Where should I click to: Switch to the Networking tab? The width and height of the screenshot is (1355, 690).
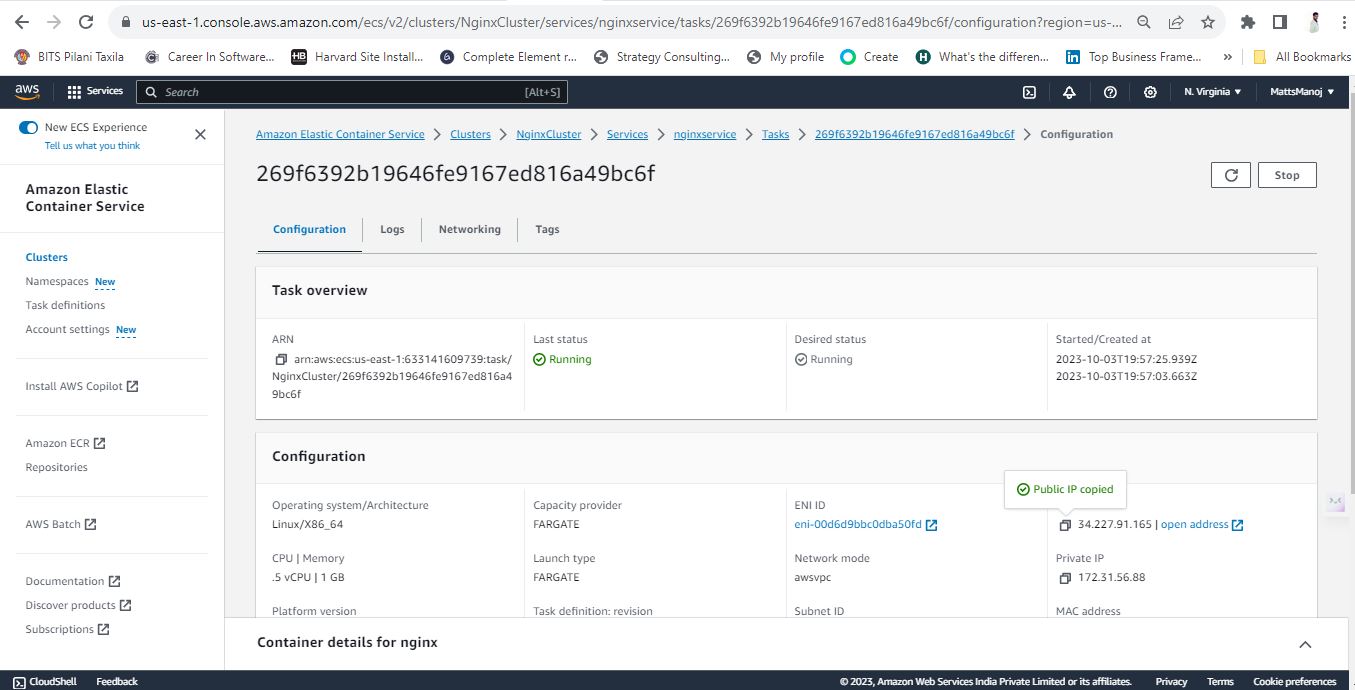tap(470, 230)
